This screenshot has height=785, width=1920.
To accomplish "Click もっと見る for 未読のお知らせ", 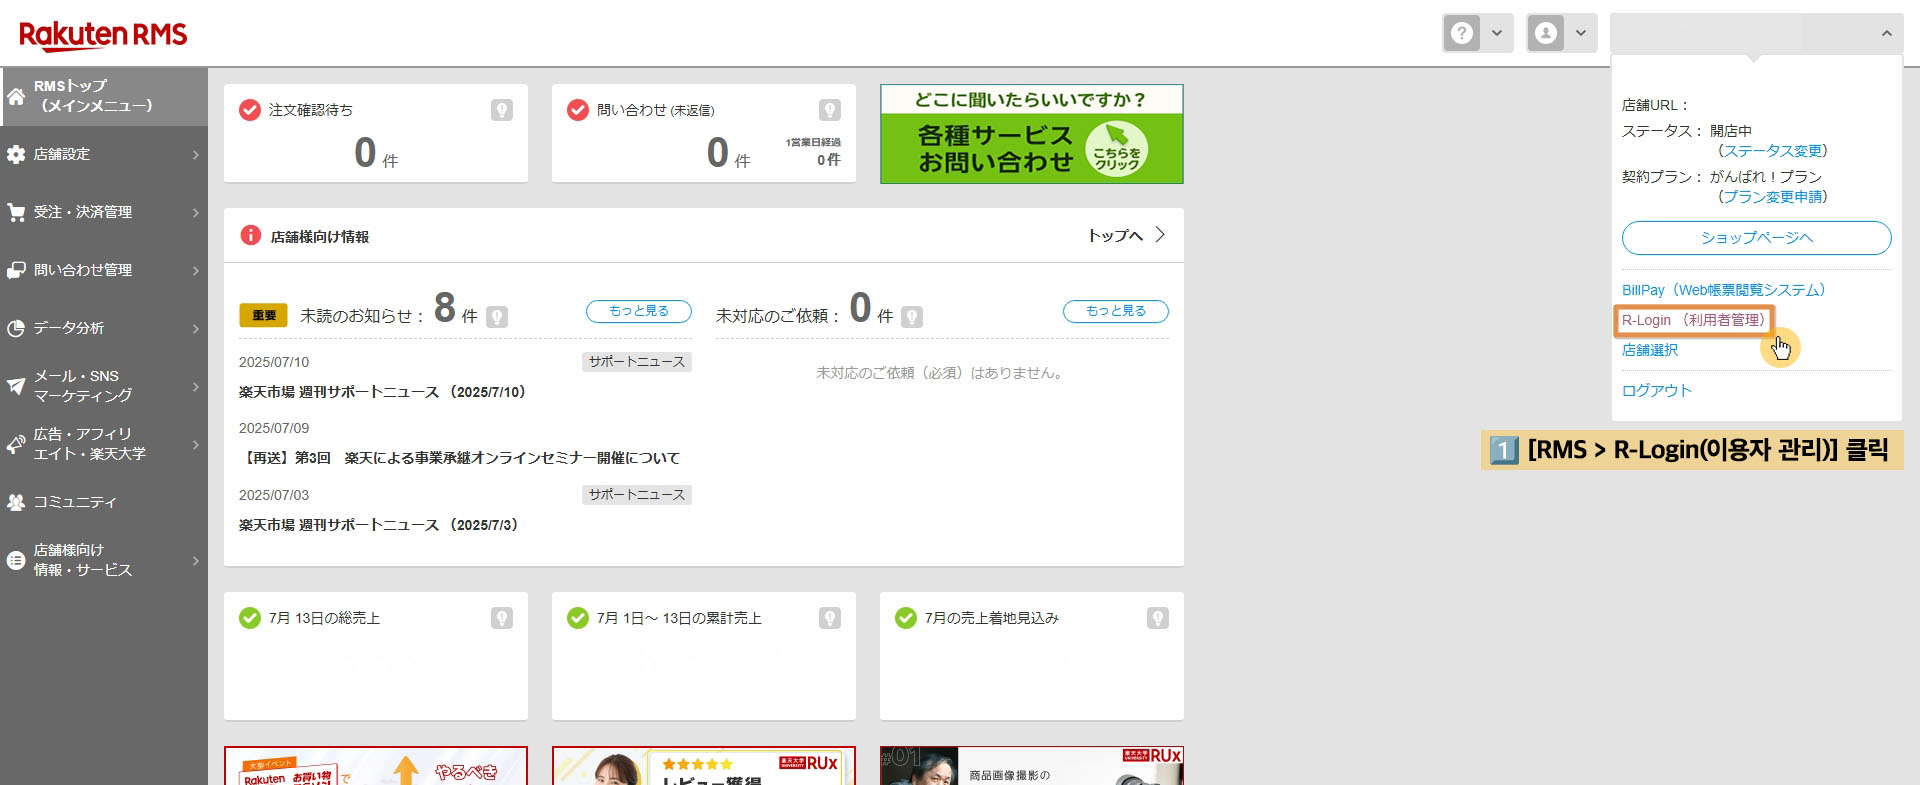I will [x=639, y=311].
